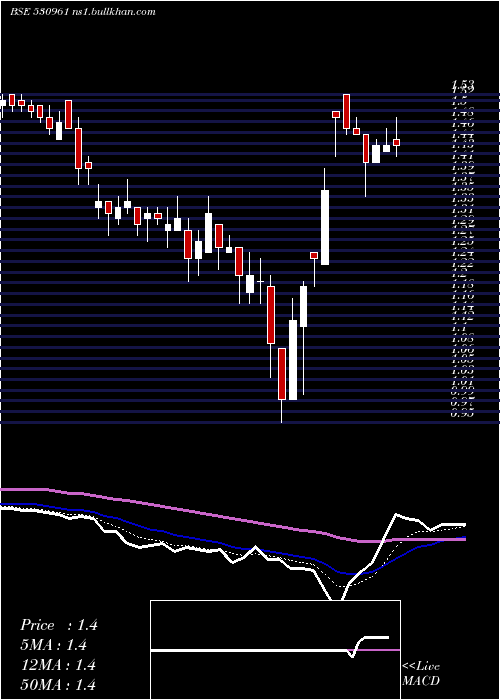This screenshot has height=700, width=500.
Task: Click the '12MA : 1.4' value
Action: tap(58, 665)
